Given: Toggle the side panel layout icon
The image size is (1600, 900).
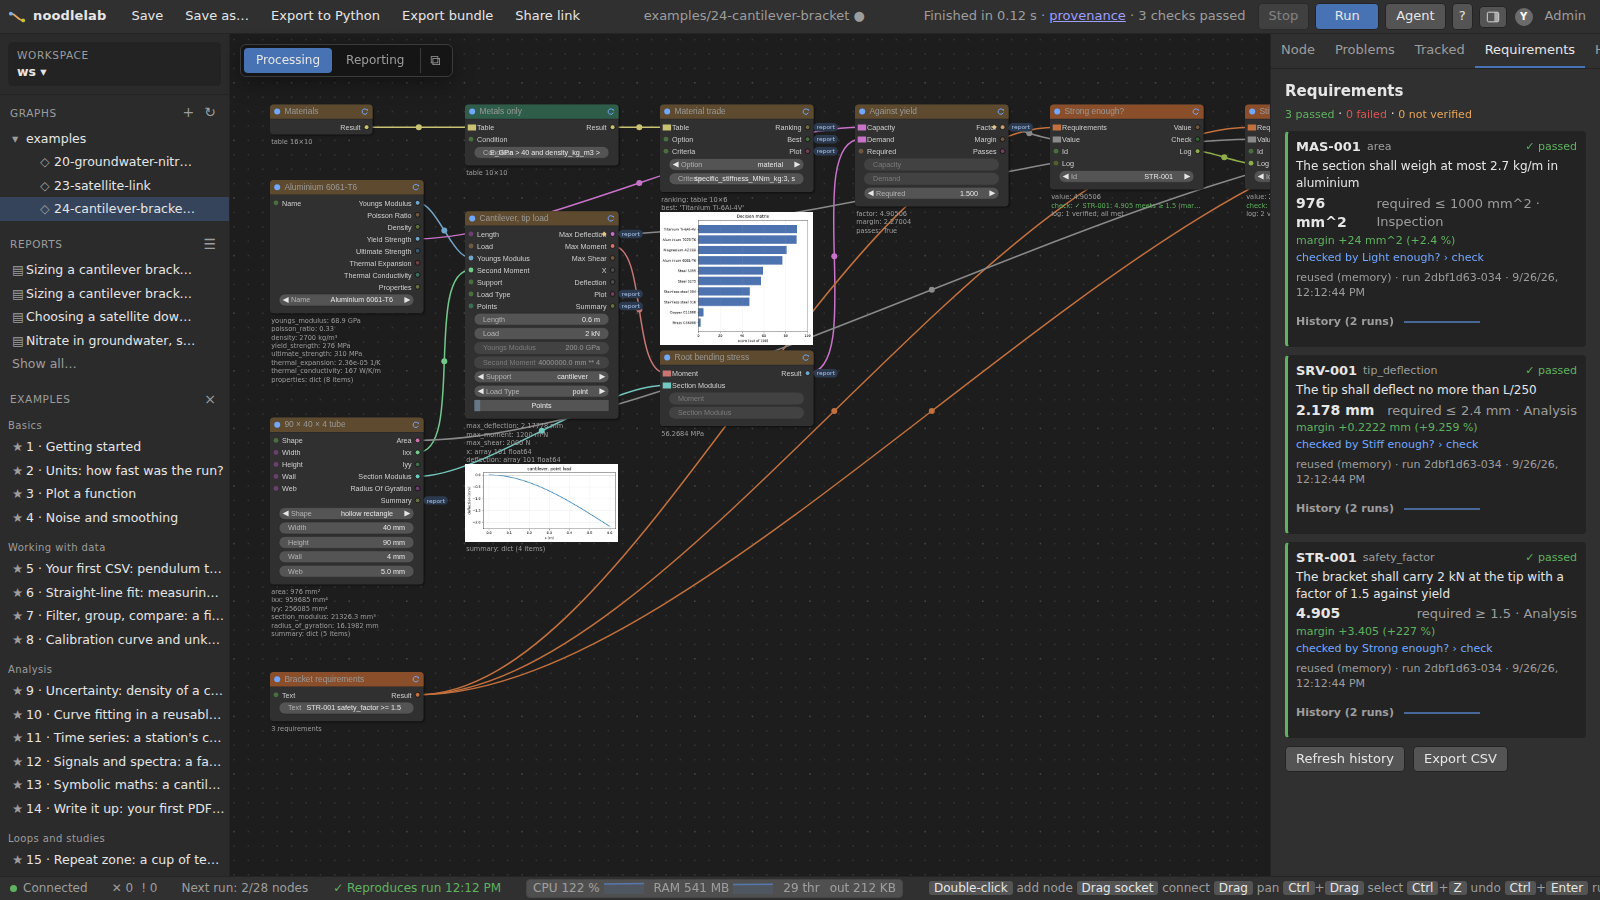Looking at the screenshot, I should 1492,16.
